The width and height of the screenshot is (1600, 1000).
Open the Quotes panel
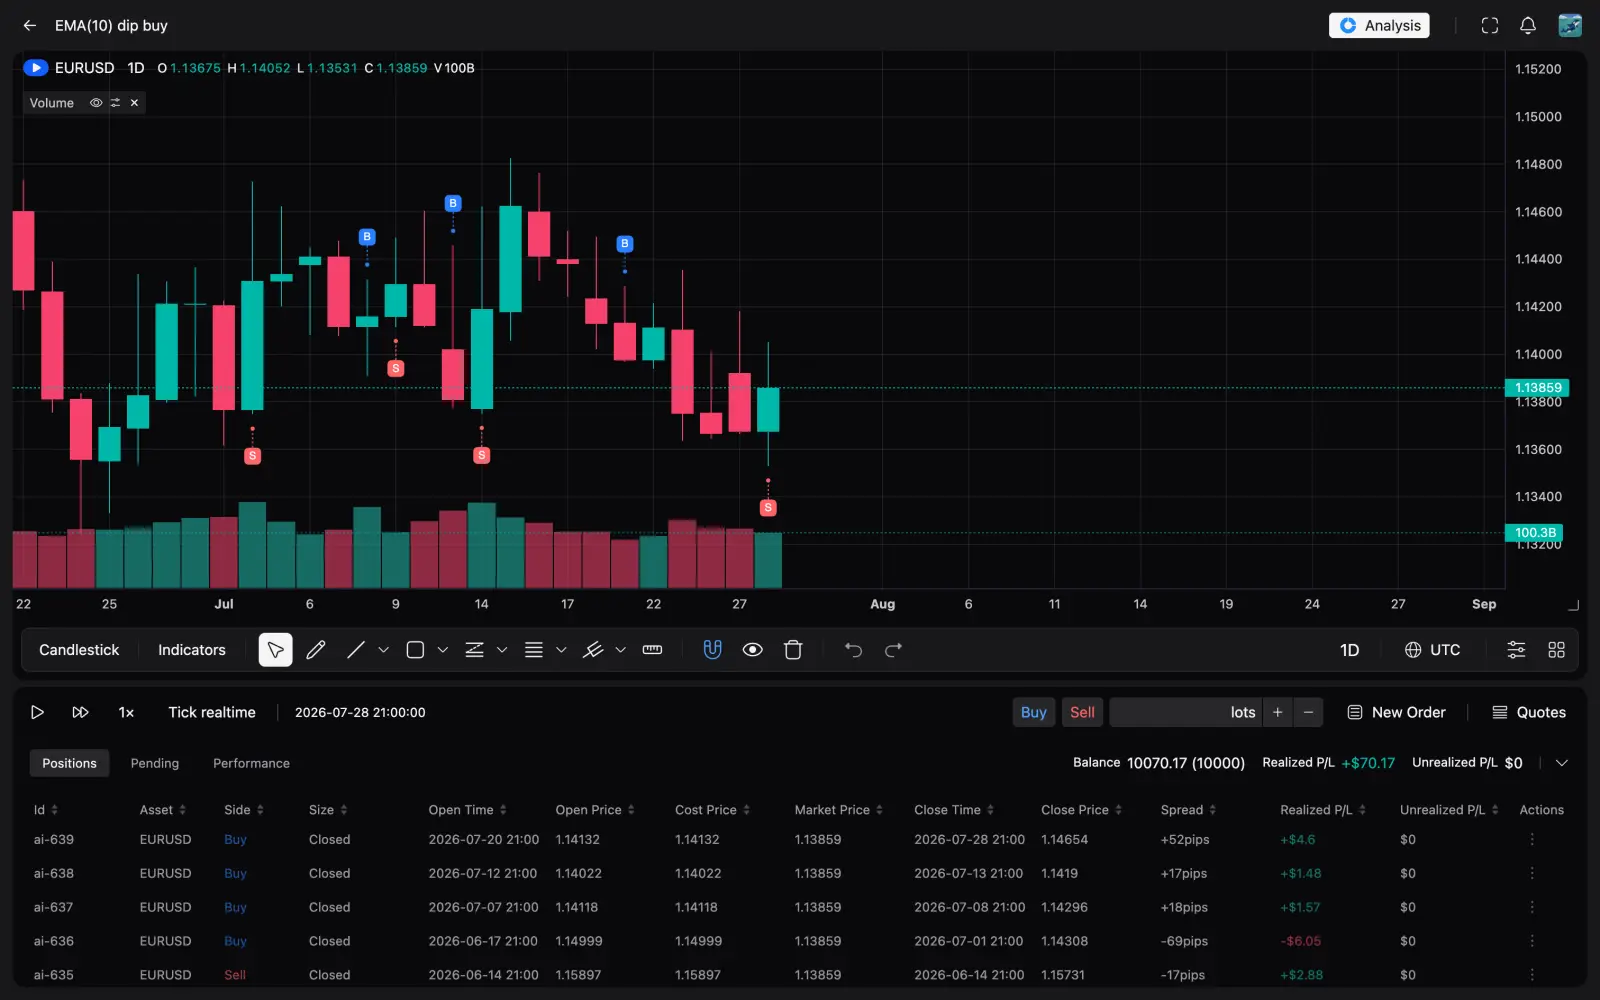pos(1529,713)
